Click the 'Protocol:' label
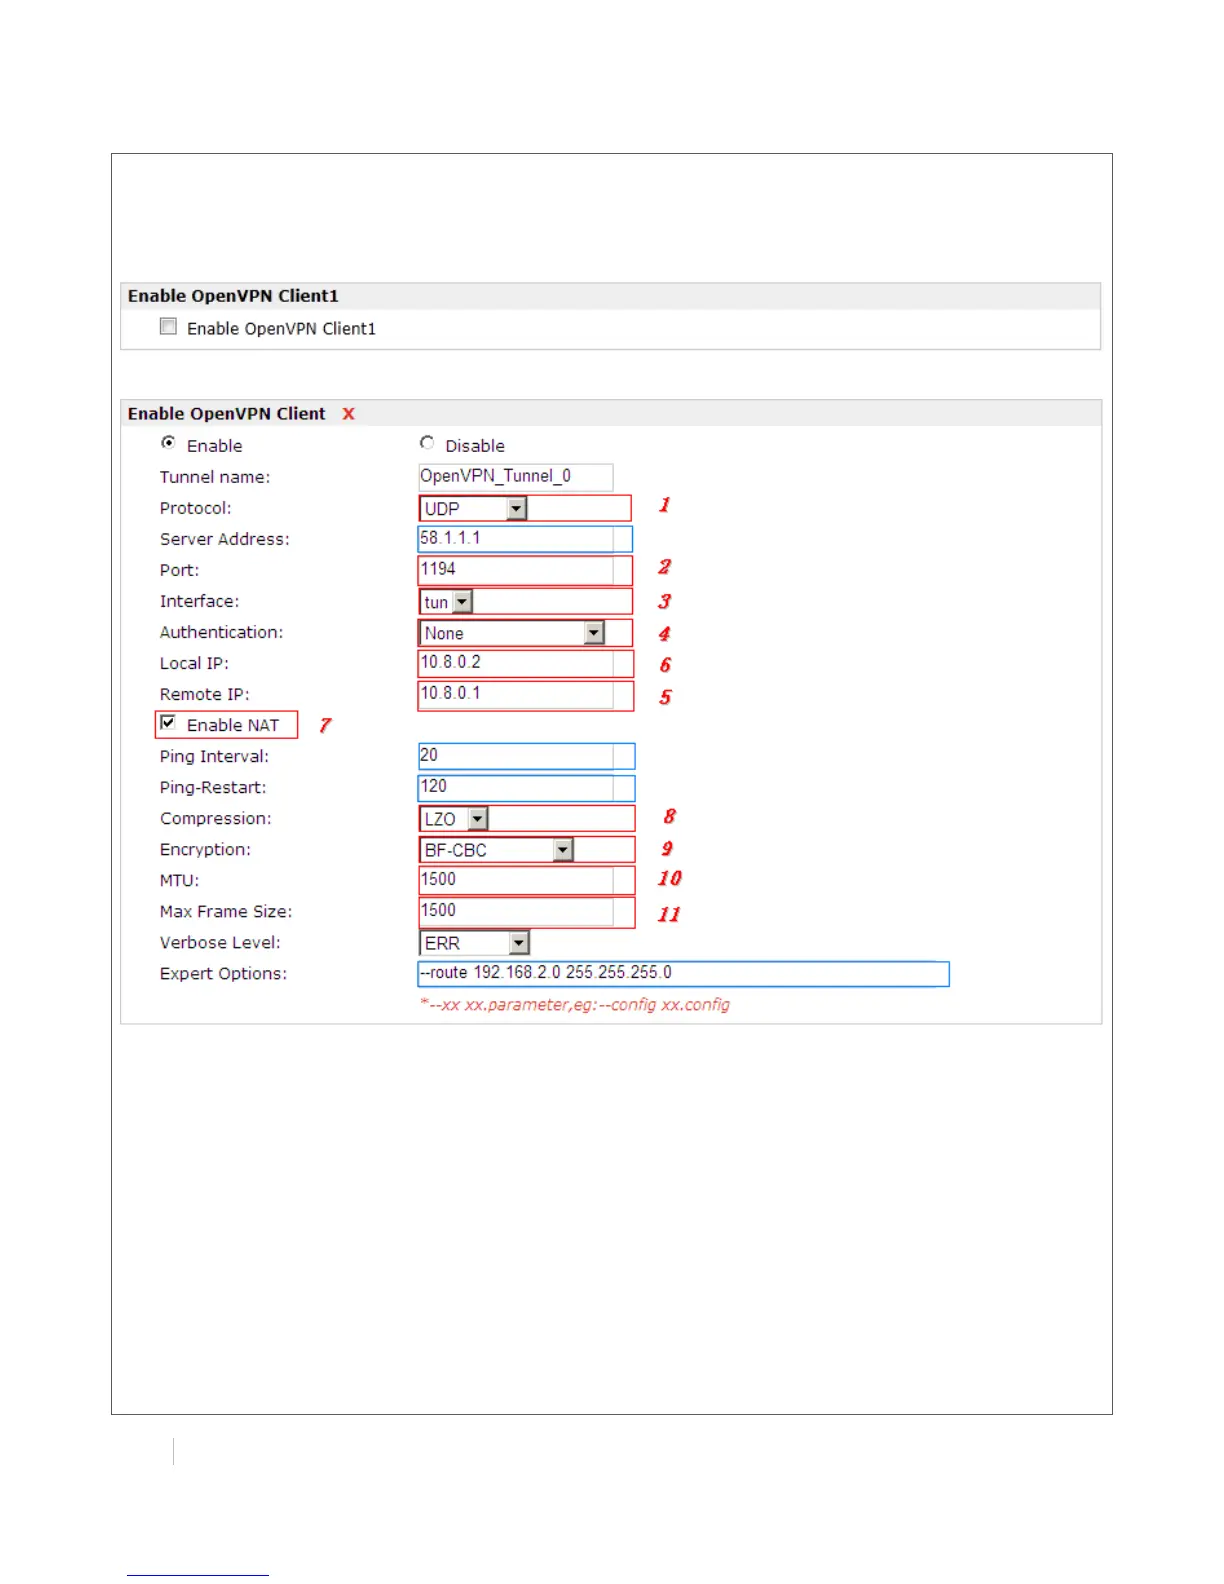 [x=195, y=509]
